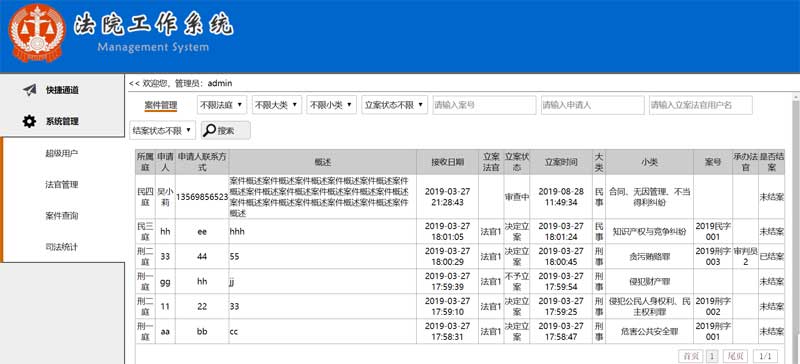Open the 立案状态不限 dropdown
This screenshot has height=364, width=800.
pos(394,105)
